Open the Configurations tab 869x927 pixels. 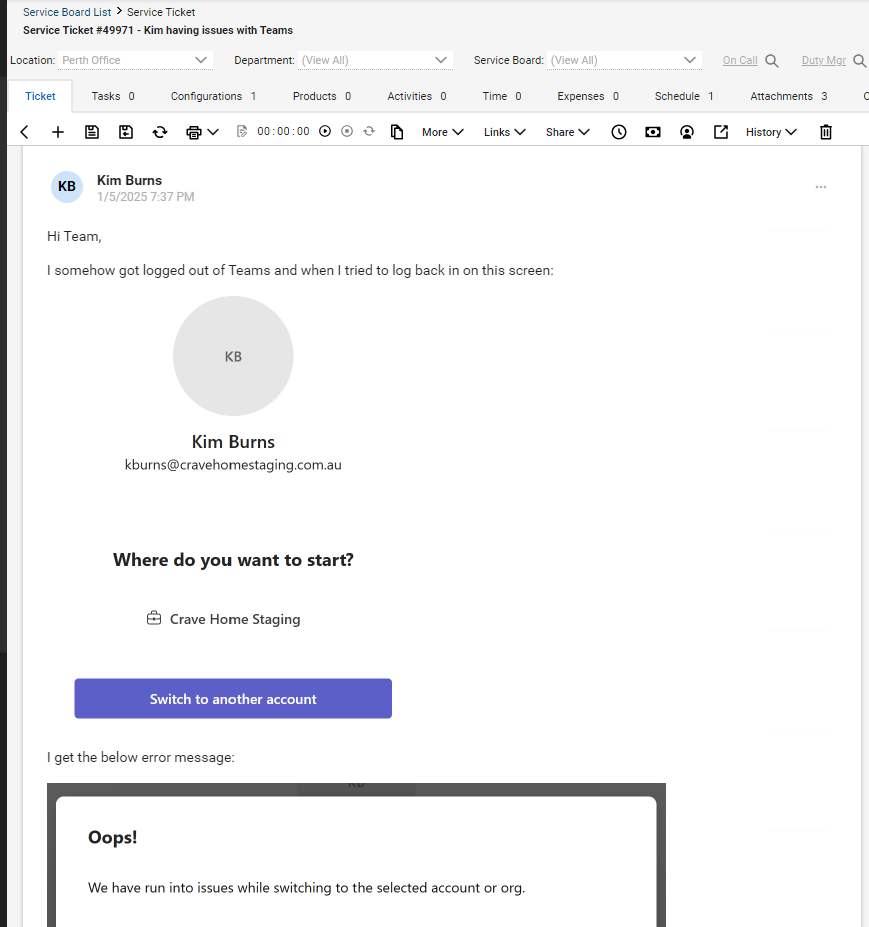point(213,96)
